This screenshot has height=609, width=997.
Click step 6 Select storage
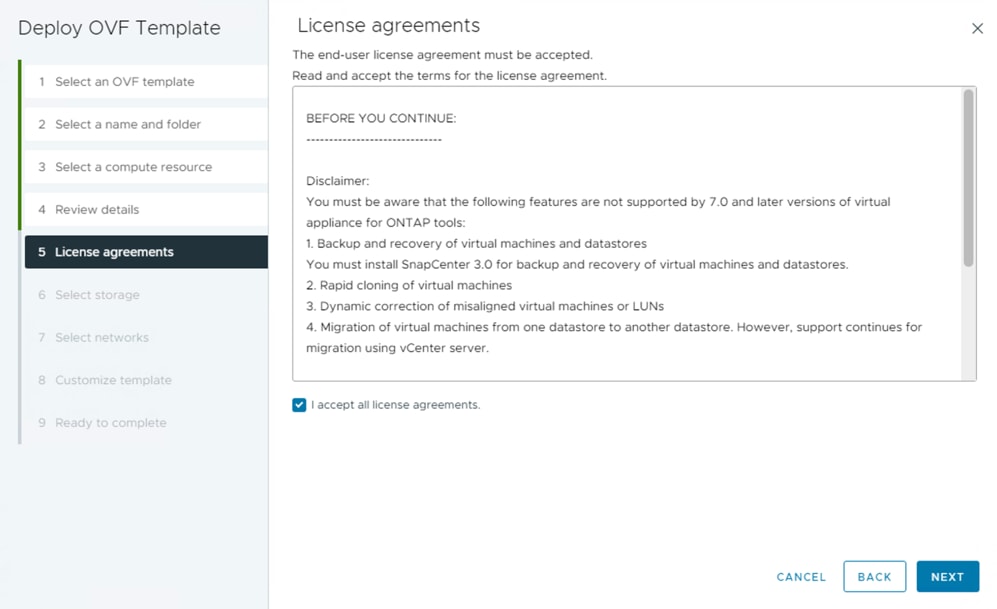97,295
